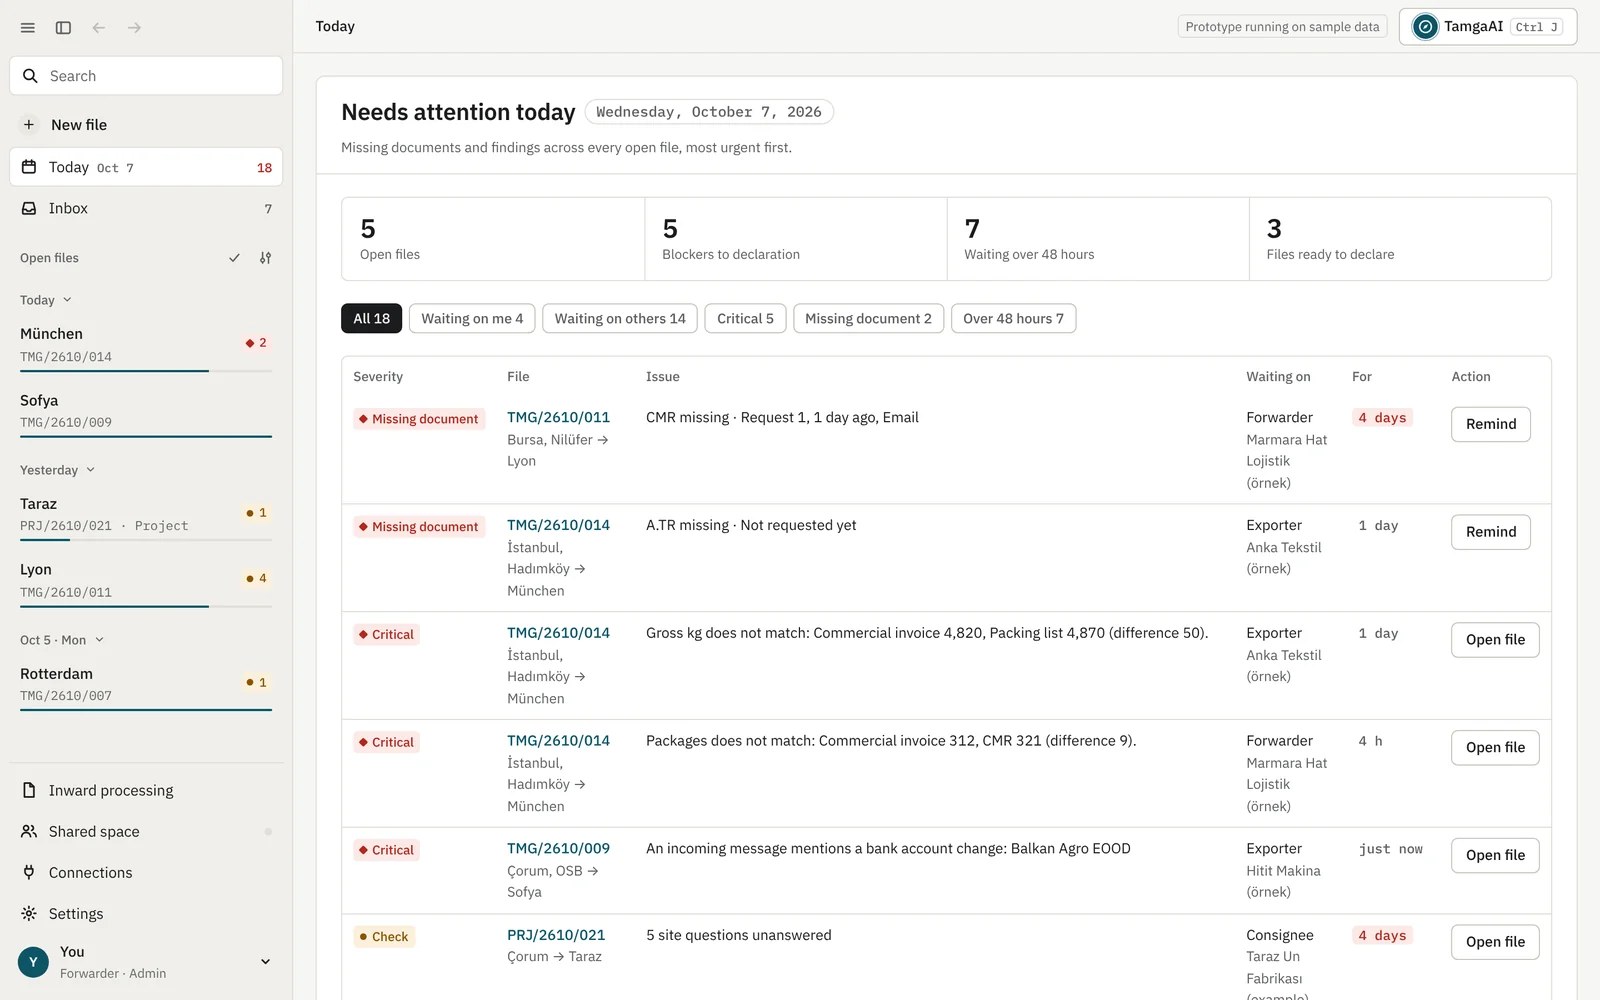
Task: Collapse the Yesterday file group
Action: click(x=57, y=470)
